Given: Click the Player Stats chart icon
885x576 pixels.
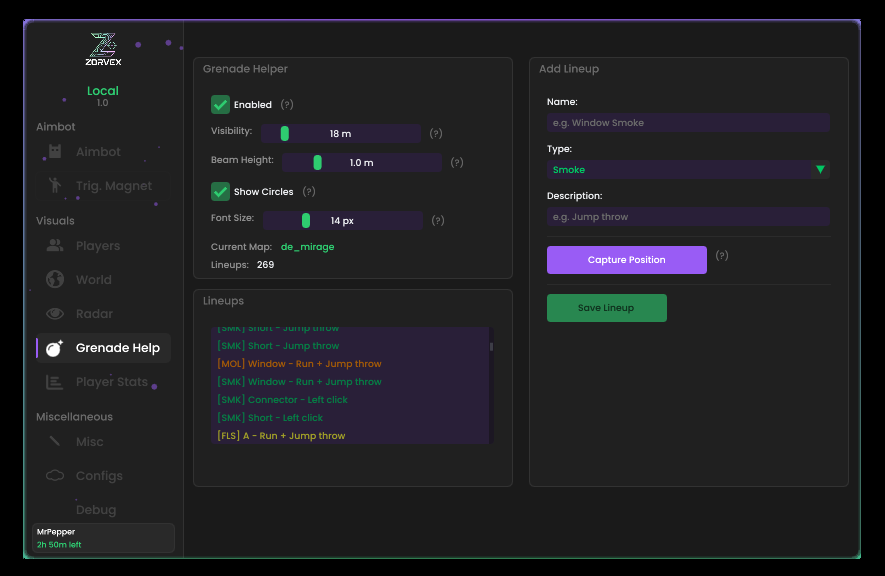Looking at the screenshot, I should [56, 382].
